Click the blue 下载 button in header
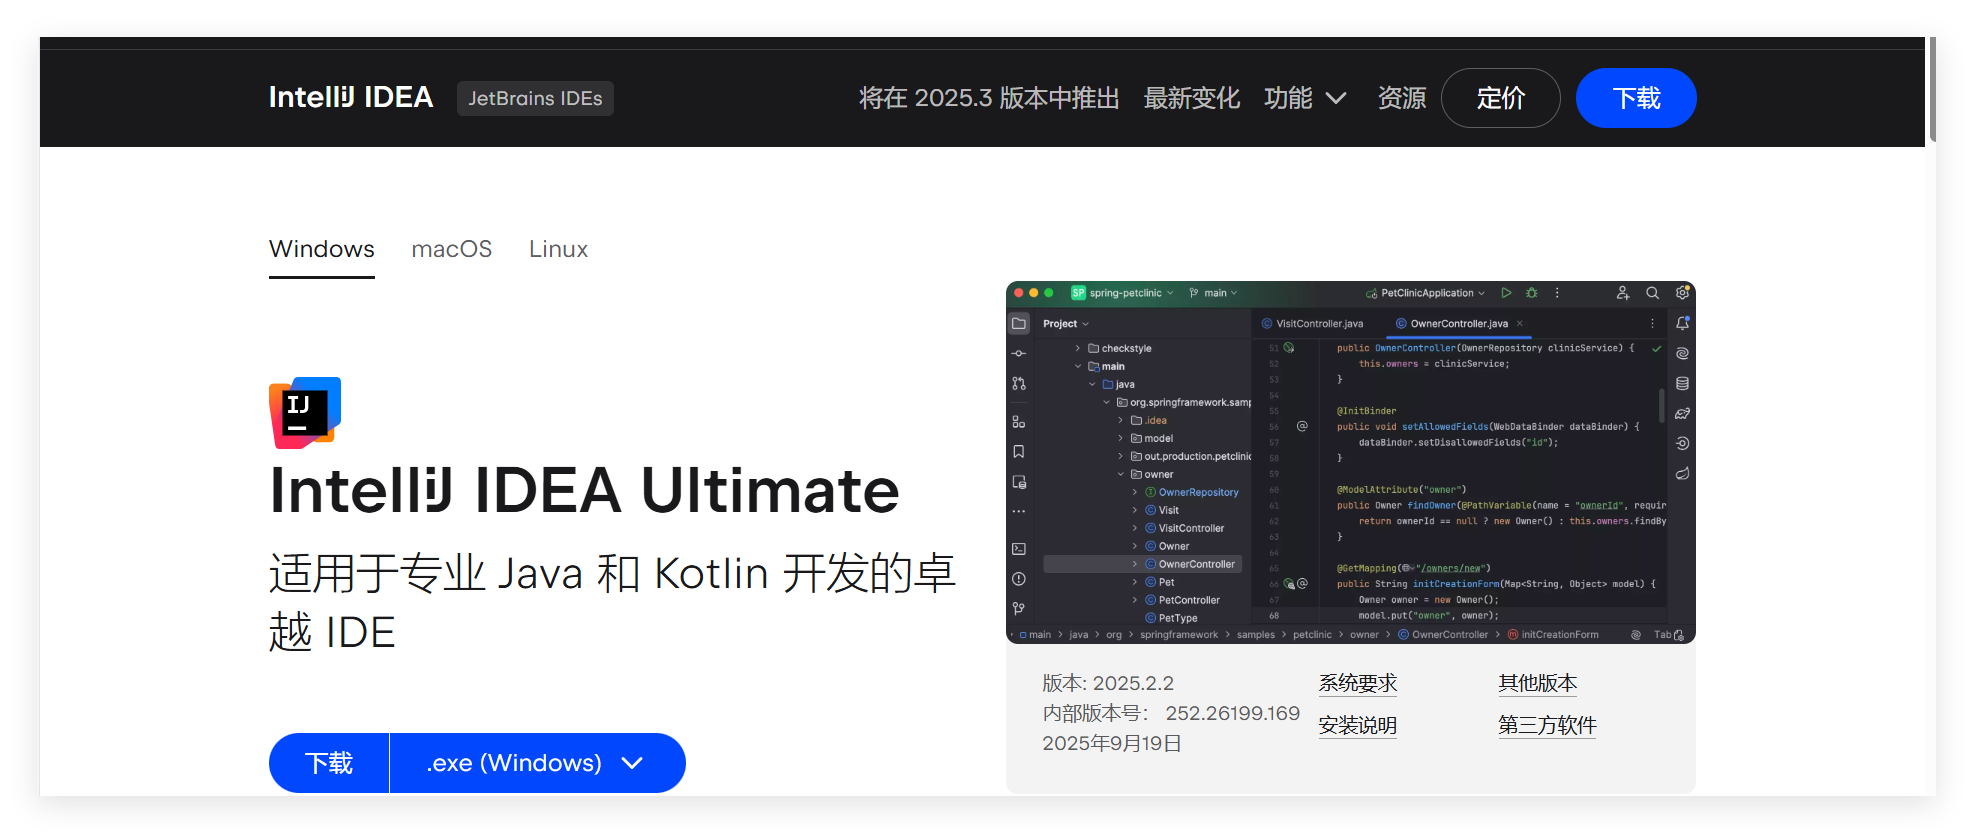1973x833 pixels. 1636,98
